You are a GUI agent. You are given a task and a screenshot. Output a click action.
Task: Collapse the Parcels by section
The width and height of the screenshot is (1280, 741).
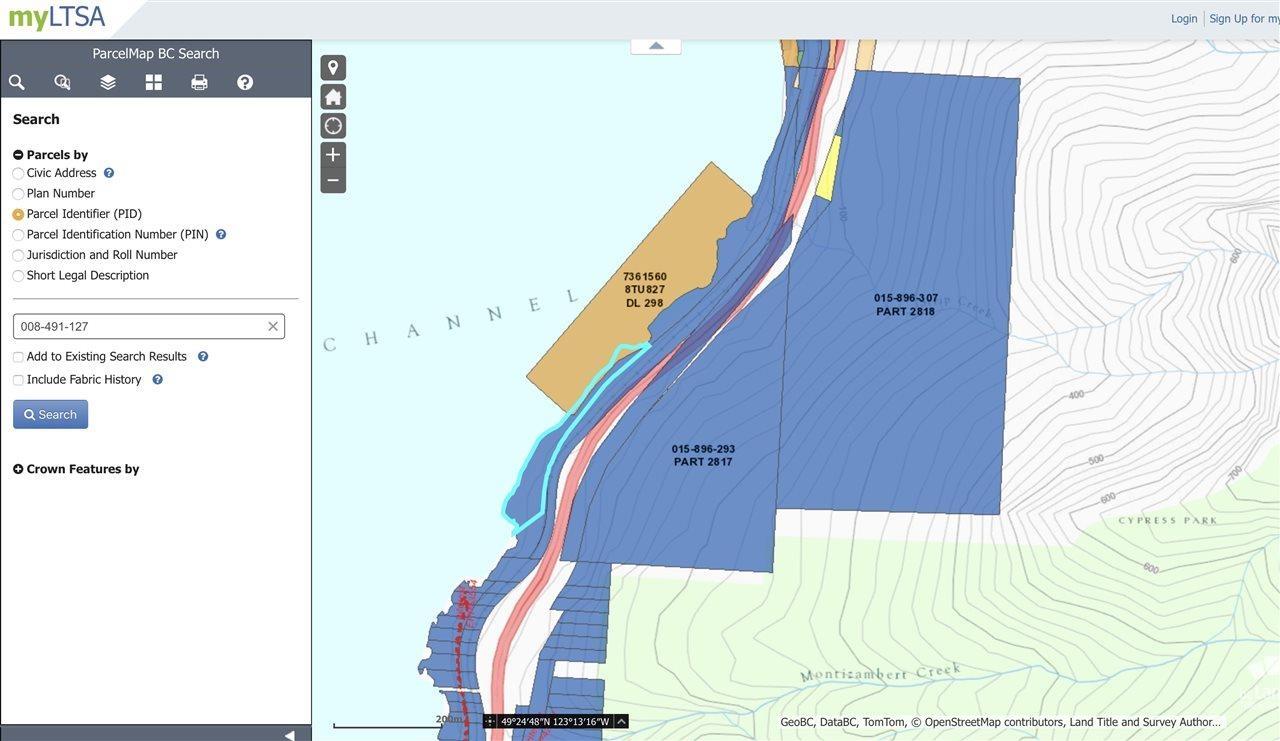[x=18, y=155]
